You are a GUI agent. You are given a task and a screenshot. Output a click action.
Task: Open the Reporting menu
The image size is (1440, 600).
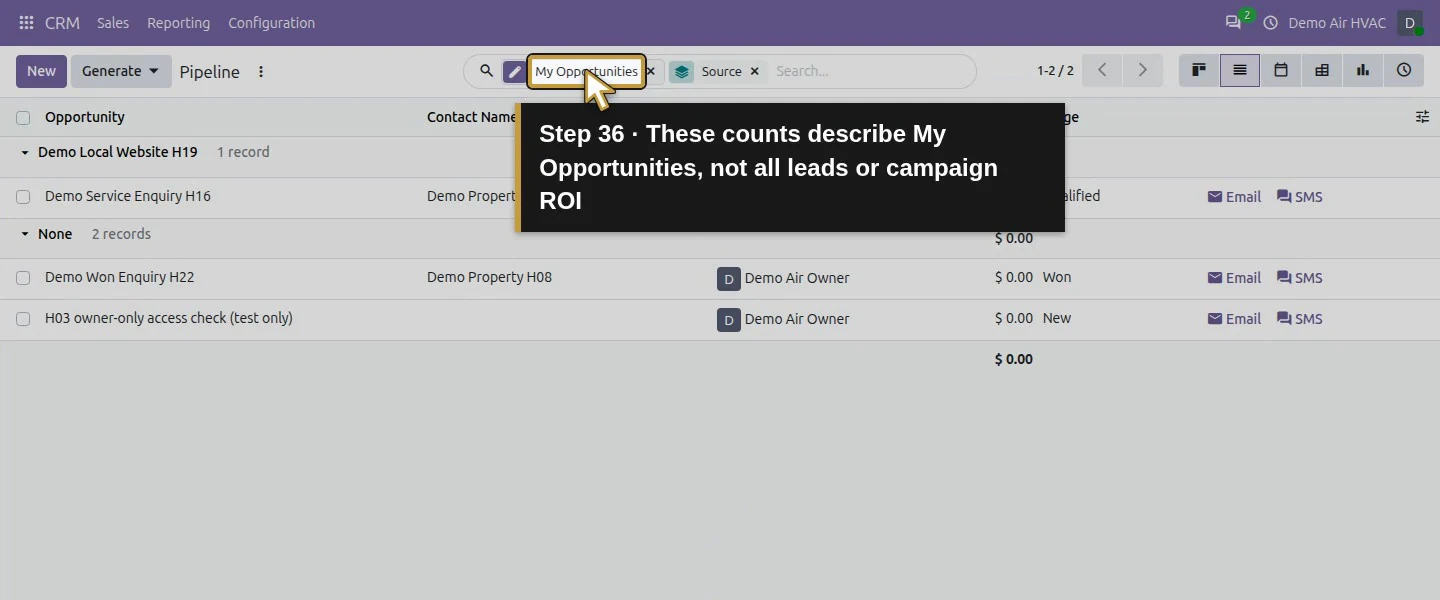click(x=178, y=23)
